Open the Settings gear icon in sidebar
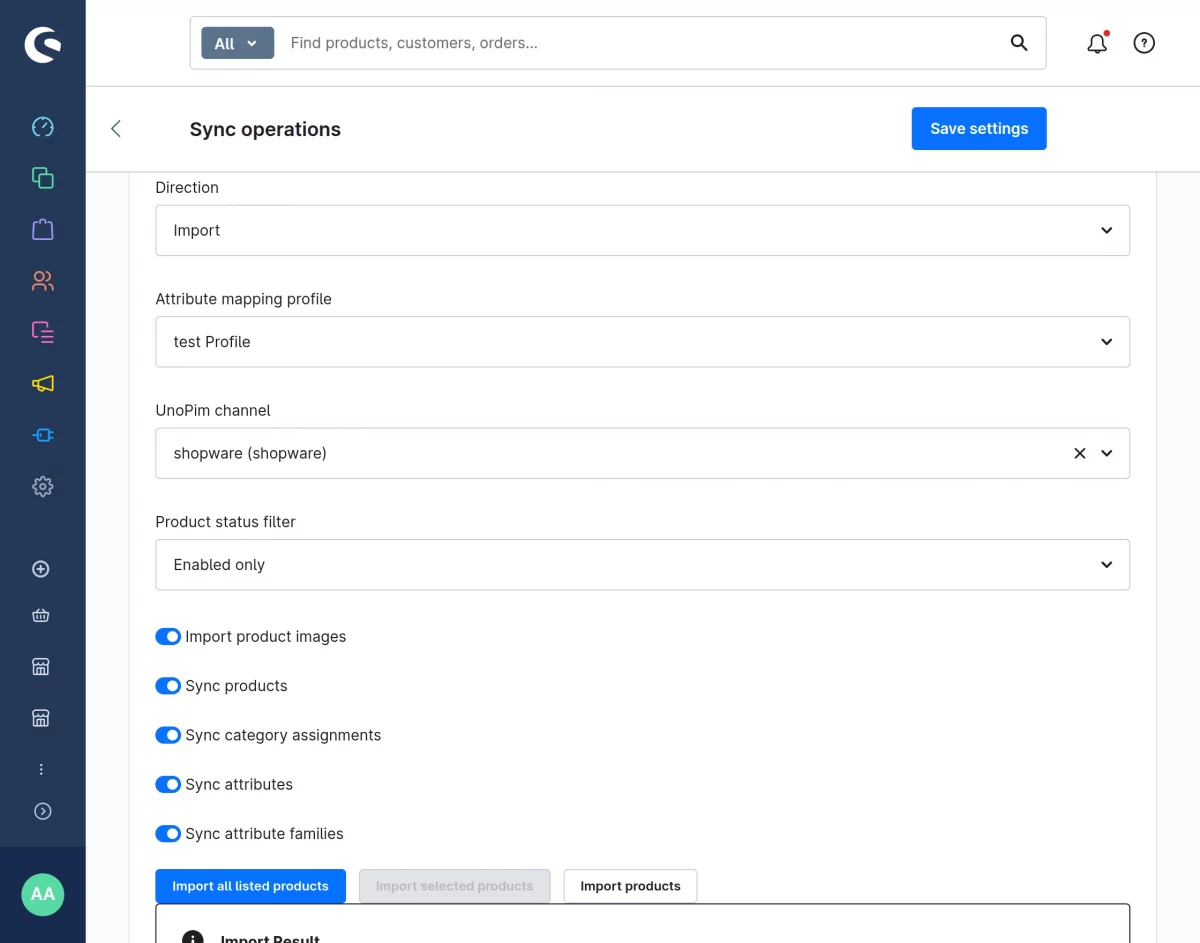Screen dimensions: 1200x943 tap(42, 487)
